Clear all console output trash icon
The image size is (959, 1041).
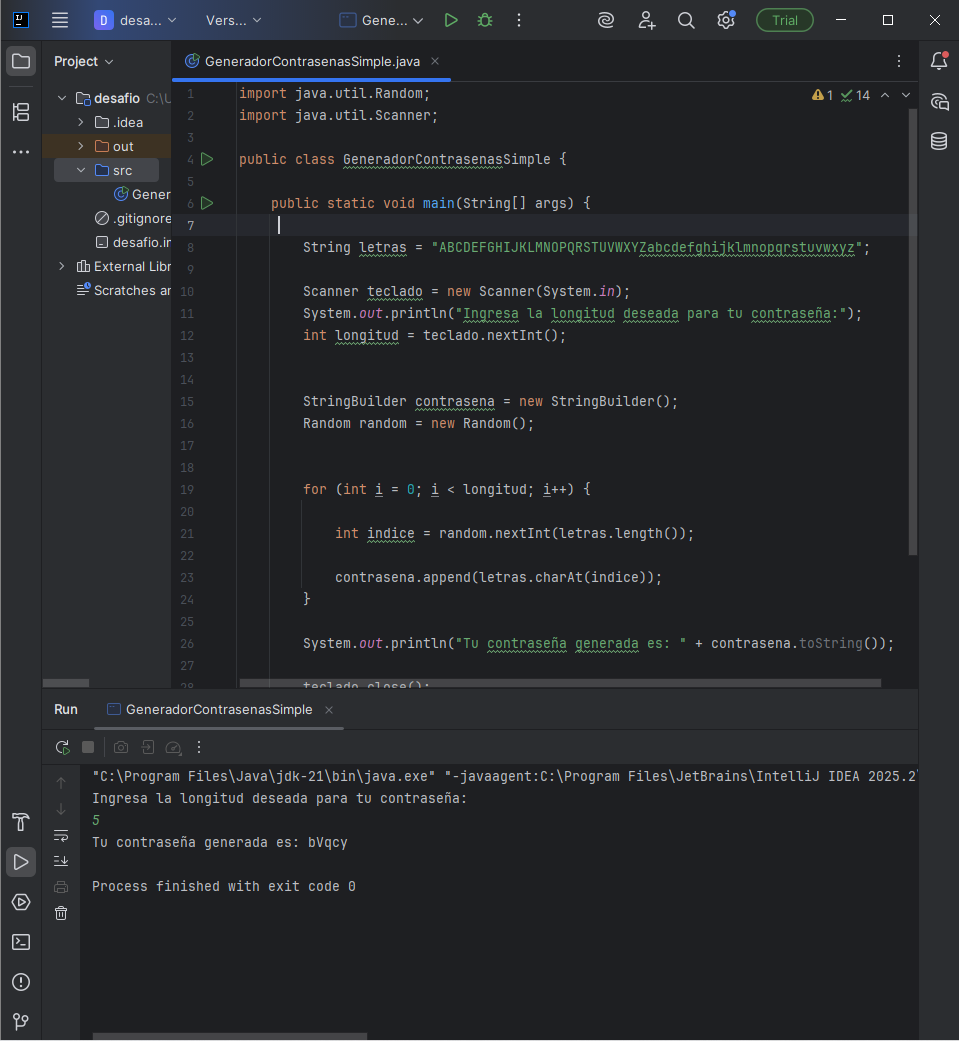tap(61, 914)
